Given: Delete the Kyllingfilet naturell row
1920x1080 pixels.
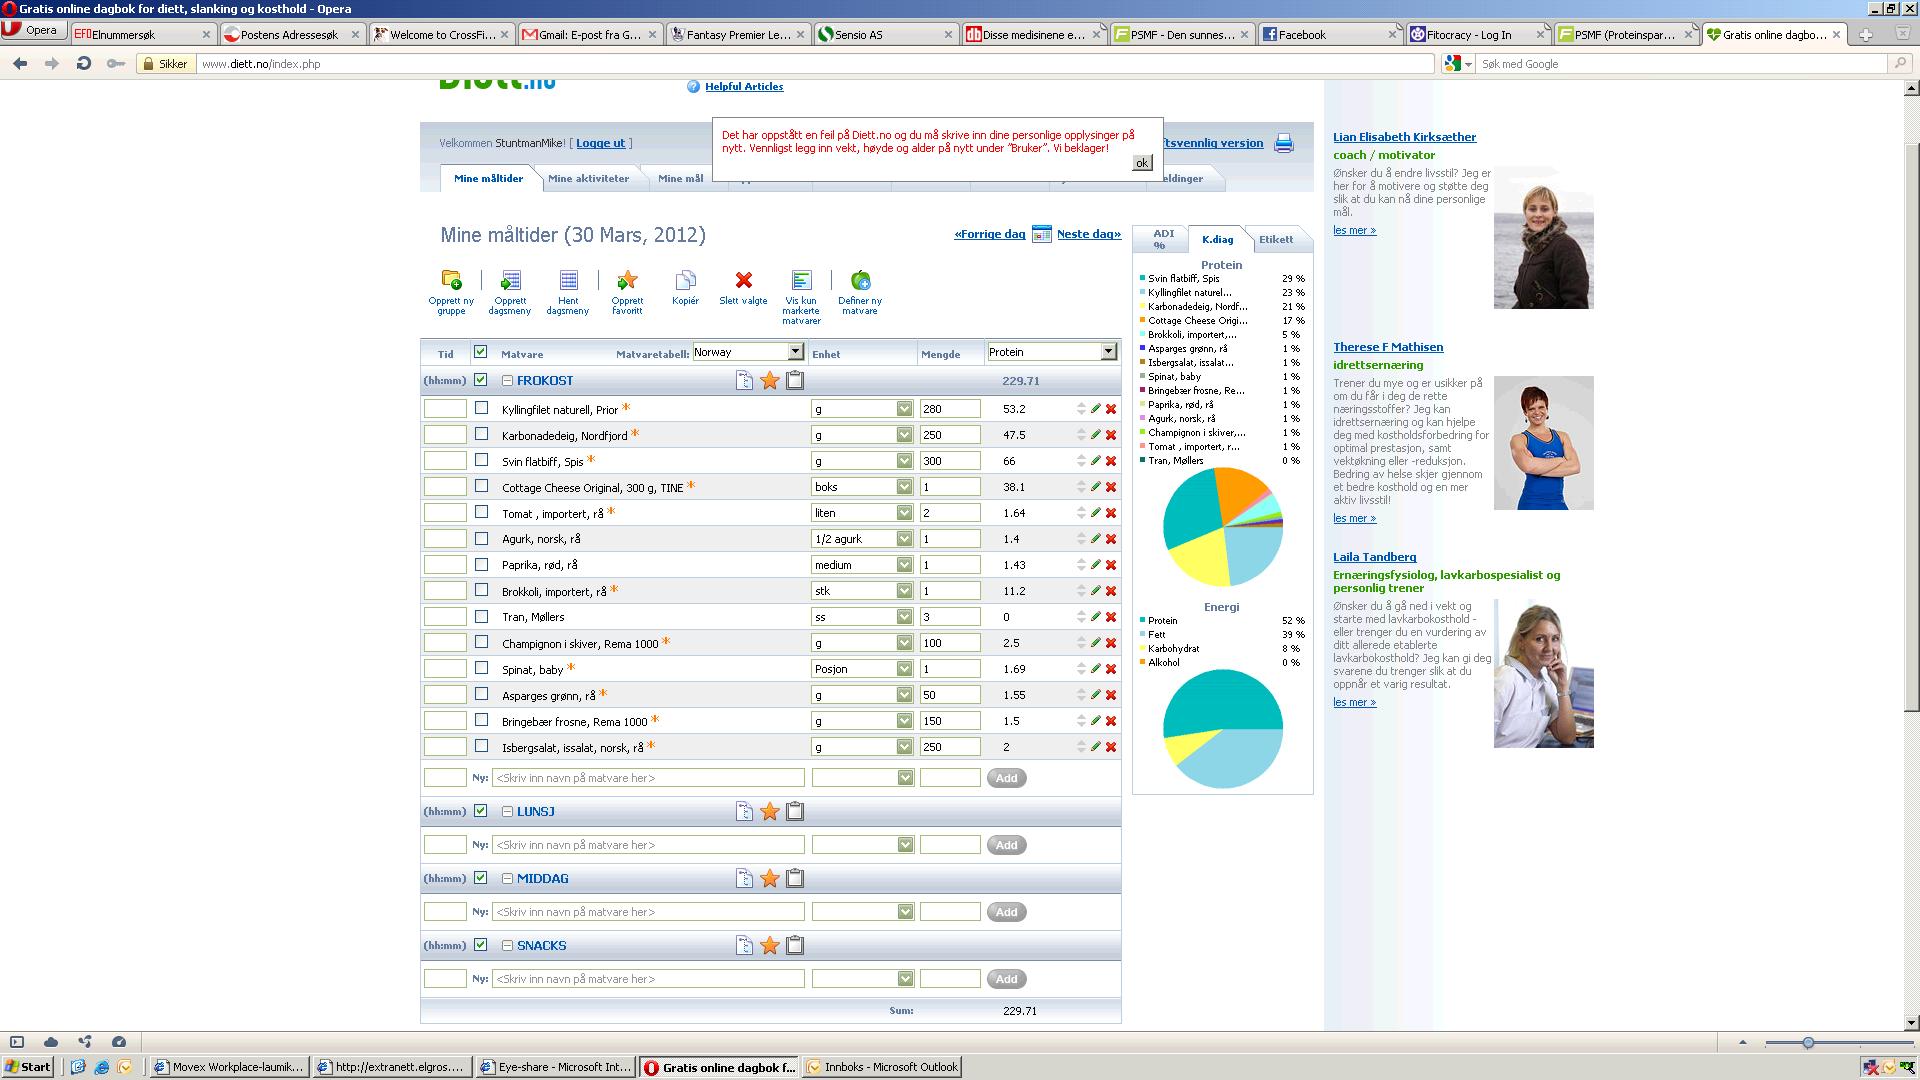Looking at the screenshot, I should click(x=1111, y=409).
